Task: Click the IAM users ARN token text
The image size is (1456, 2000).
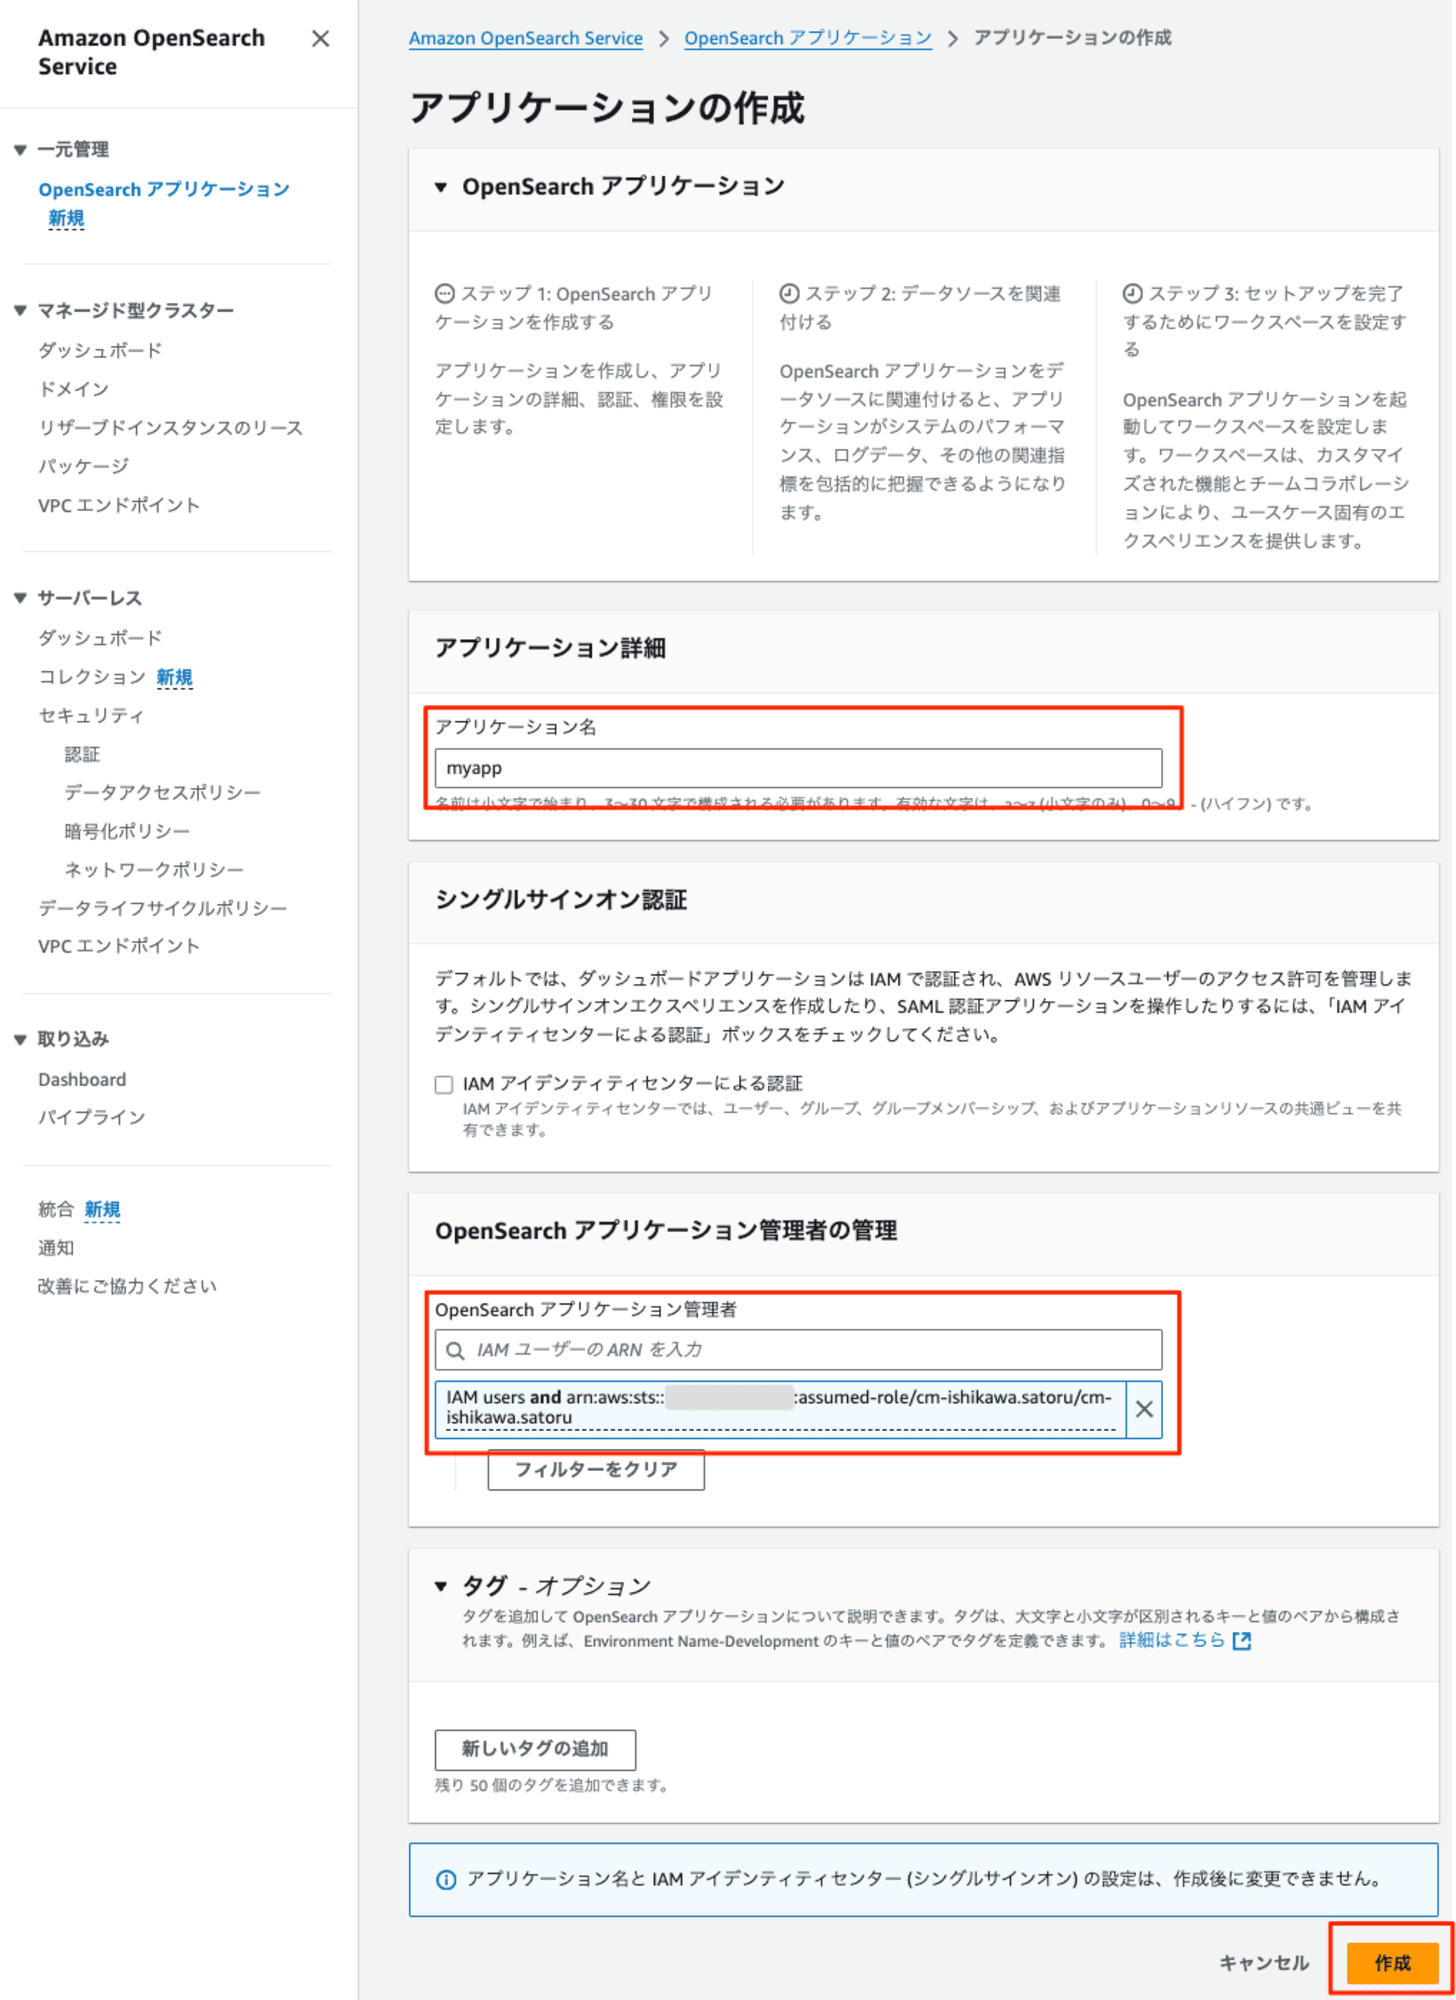Action: pos(779,1407)
